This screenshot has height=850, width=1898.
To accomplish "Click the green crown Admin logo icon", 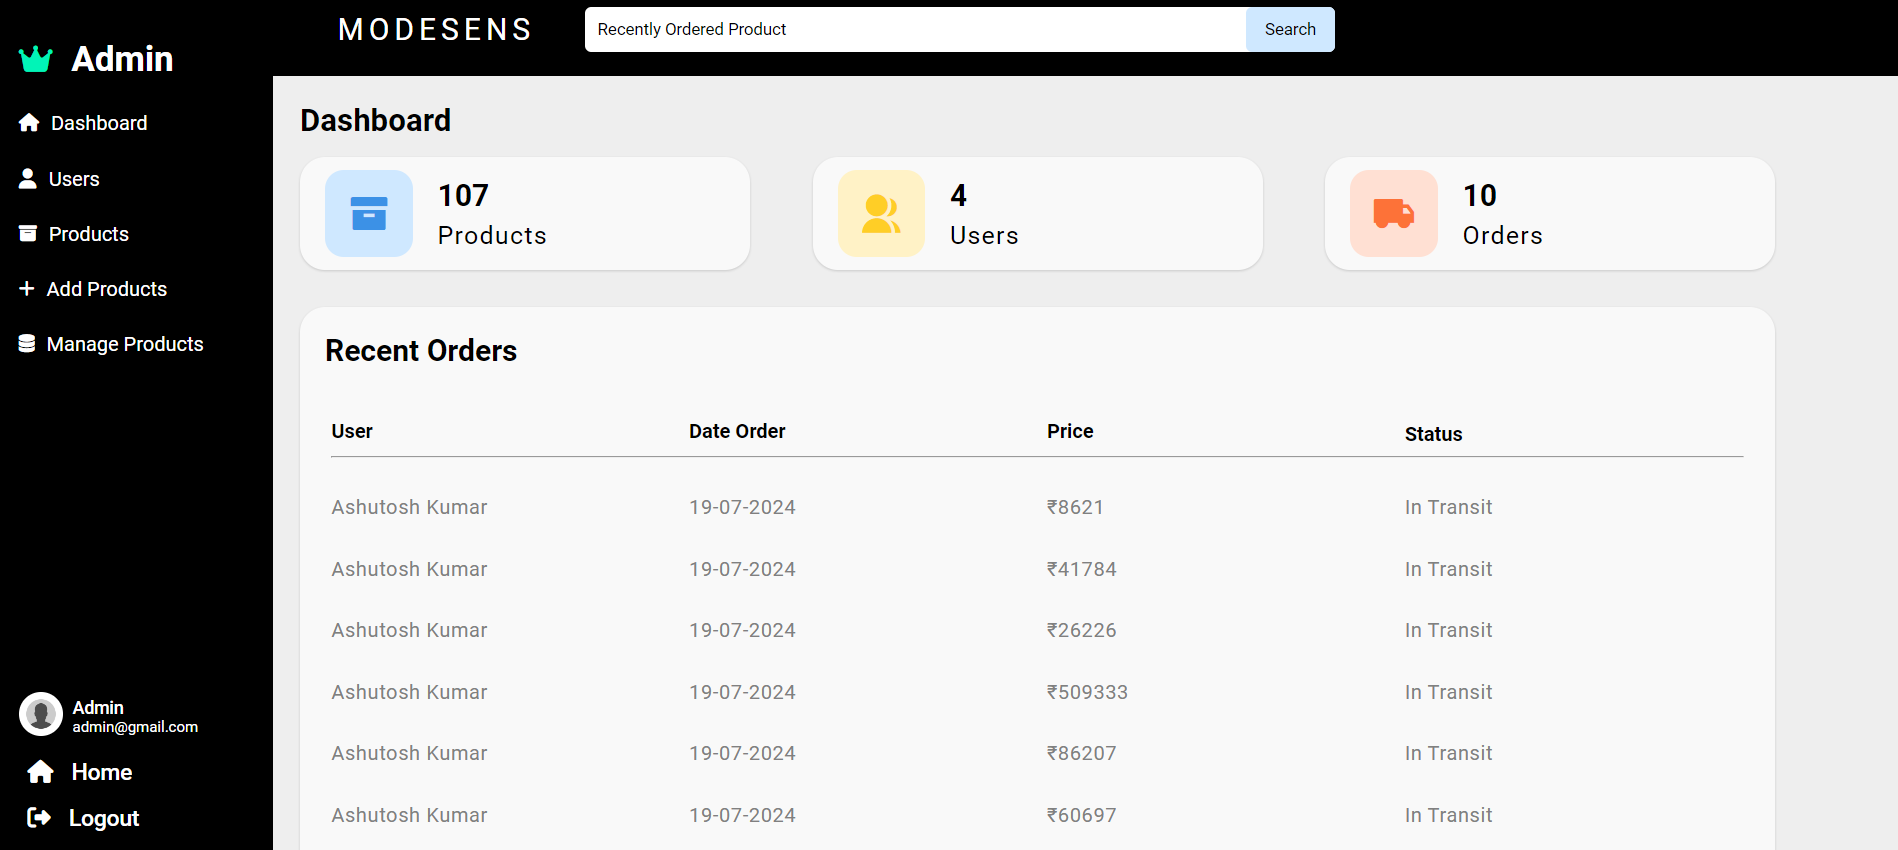I will 35,59.
